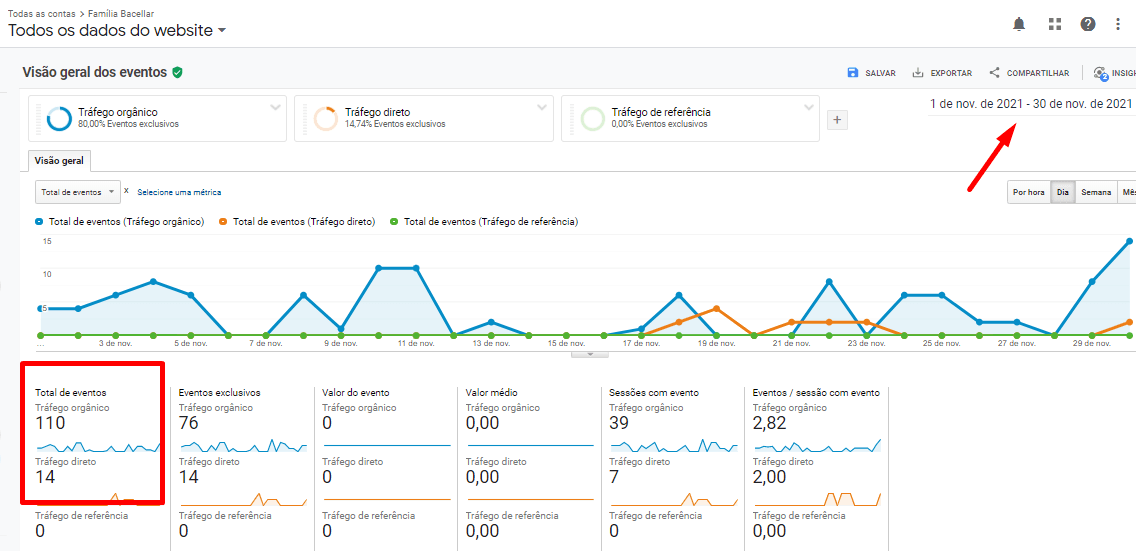Click the Exportar download icon

[917, 73]
